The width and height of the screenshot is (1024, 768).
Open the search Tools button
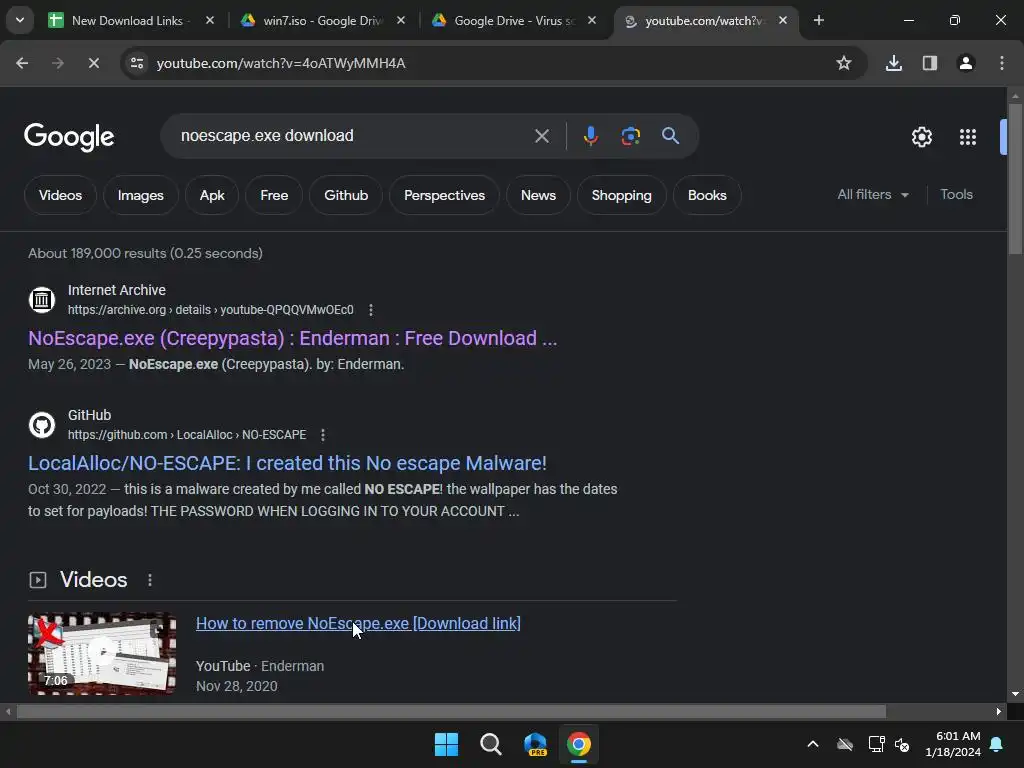point(956,195)
